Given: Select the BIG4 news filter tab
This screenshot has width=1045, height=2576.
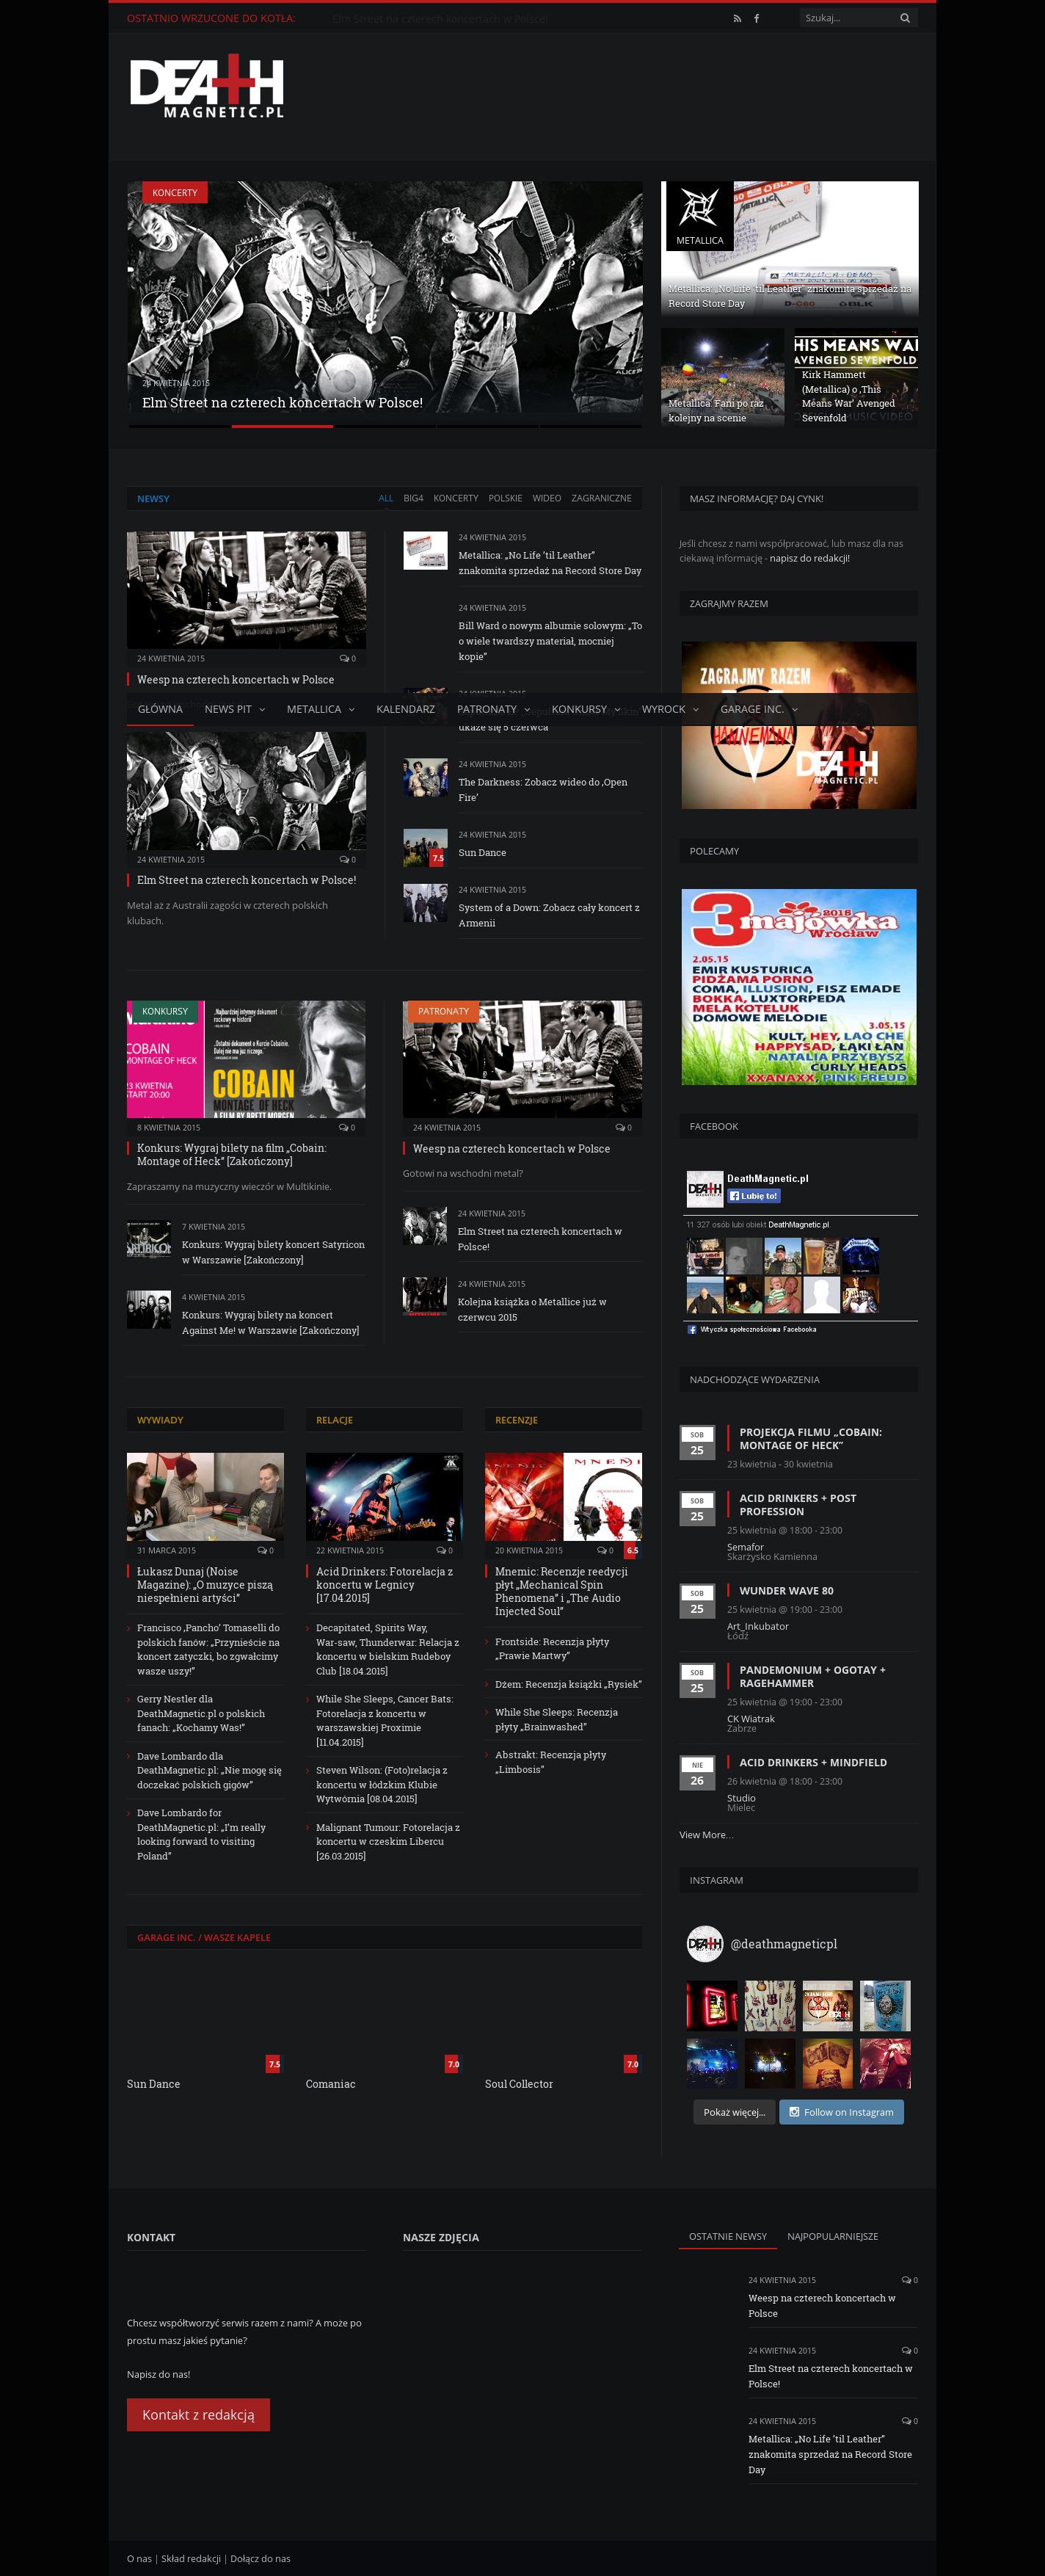Looking at the screenshot, I should [x=413, y=498].
